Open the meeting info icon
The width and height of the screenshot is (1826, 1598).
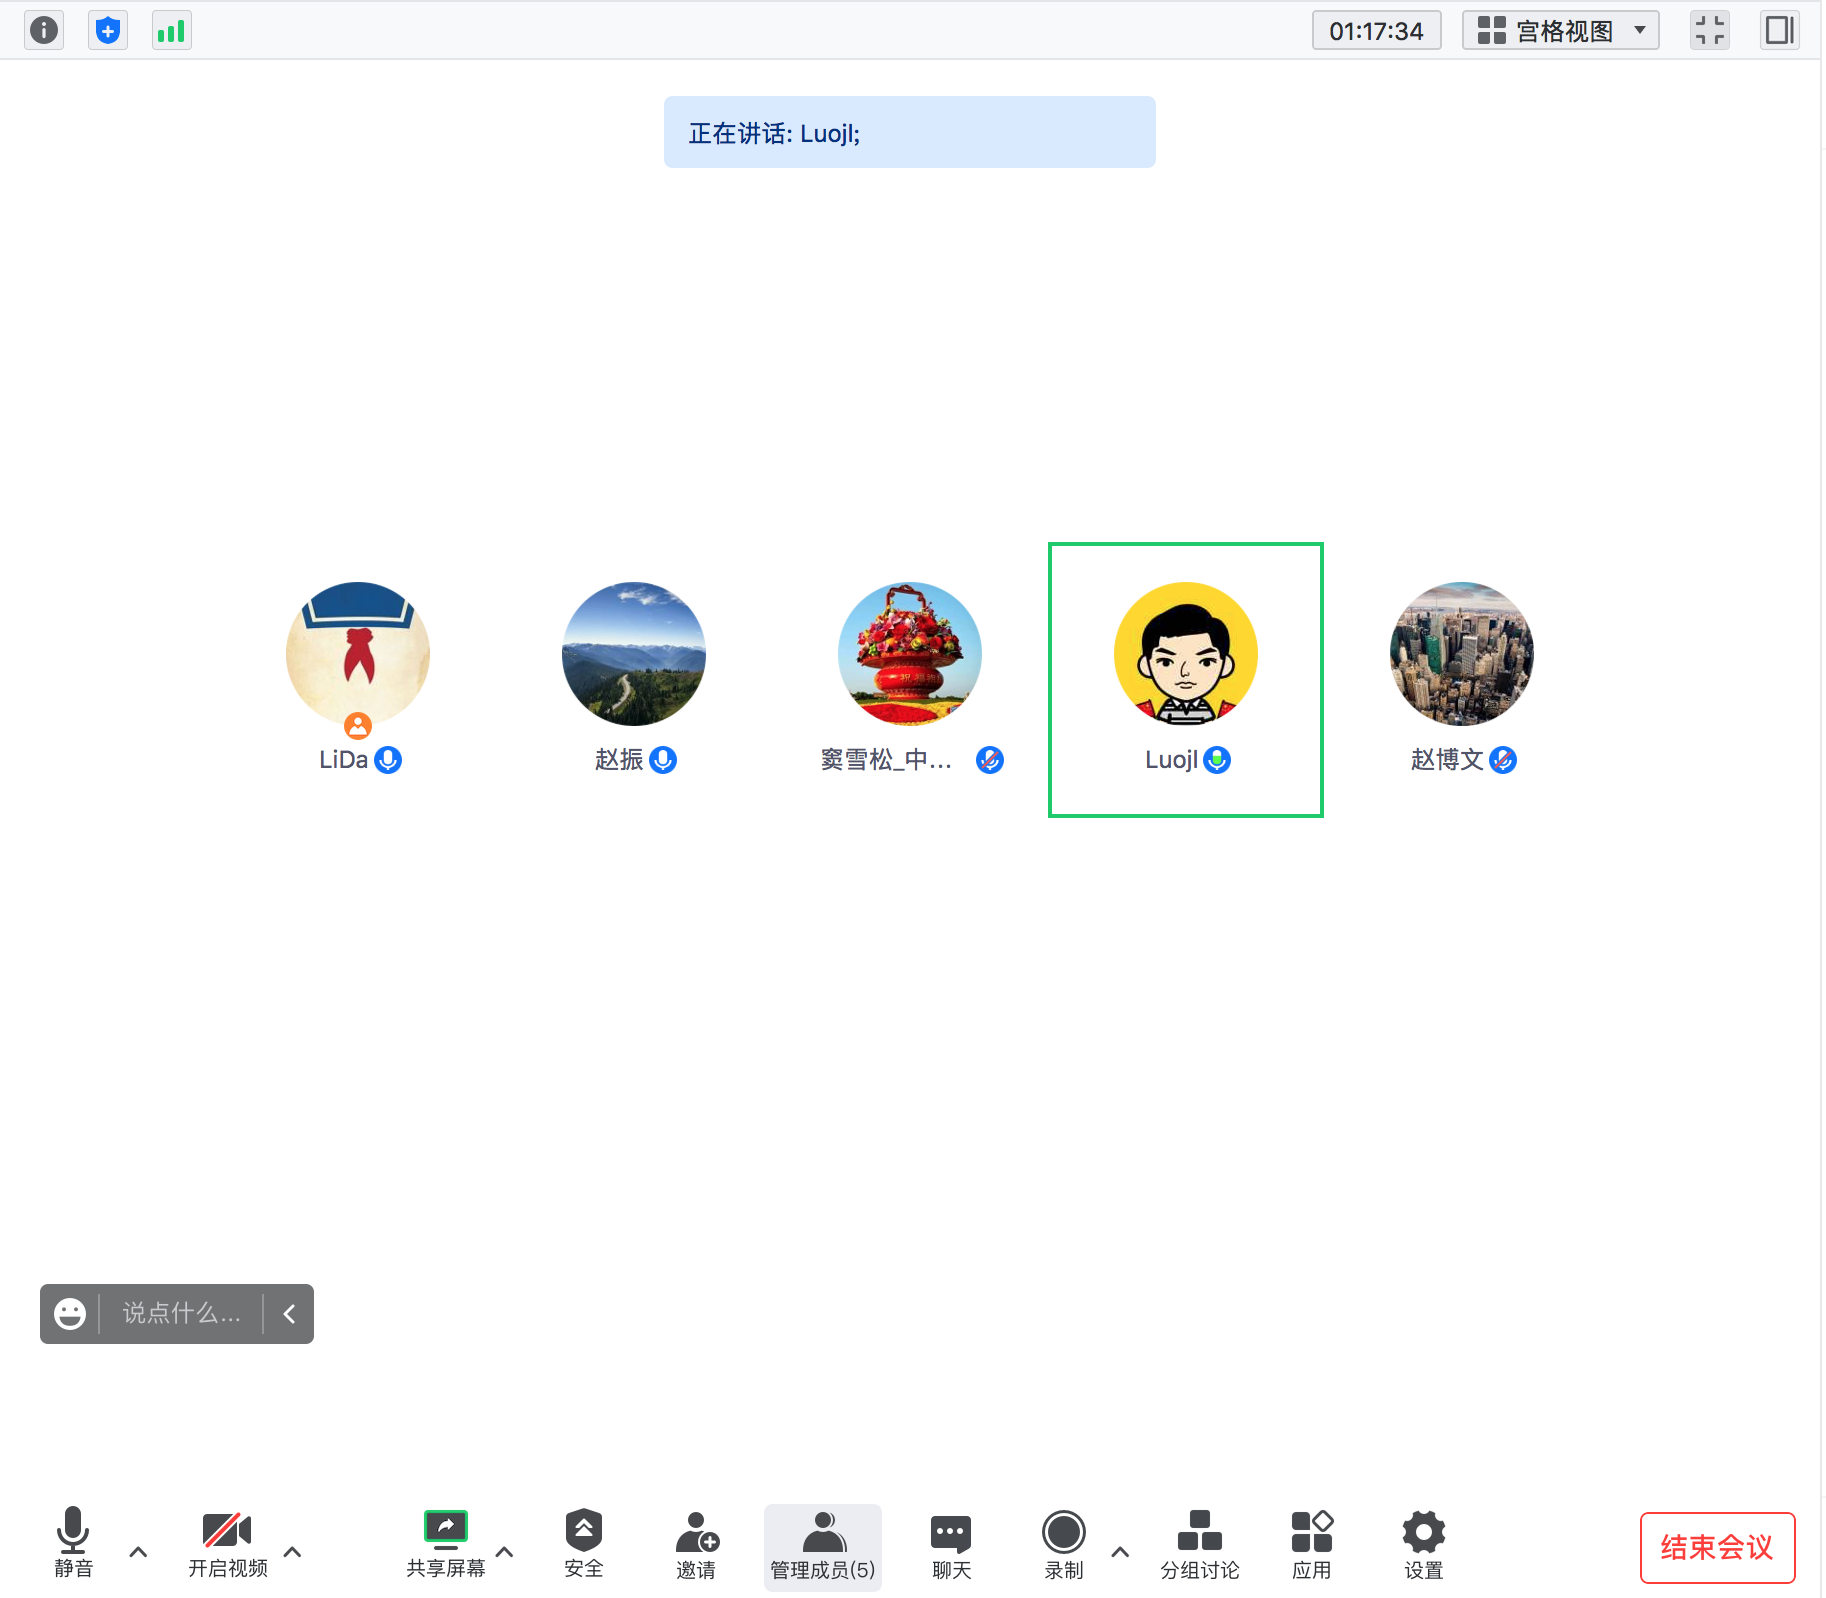click(x=44, y=30)
